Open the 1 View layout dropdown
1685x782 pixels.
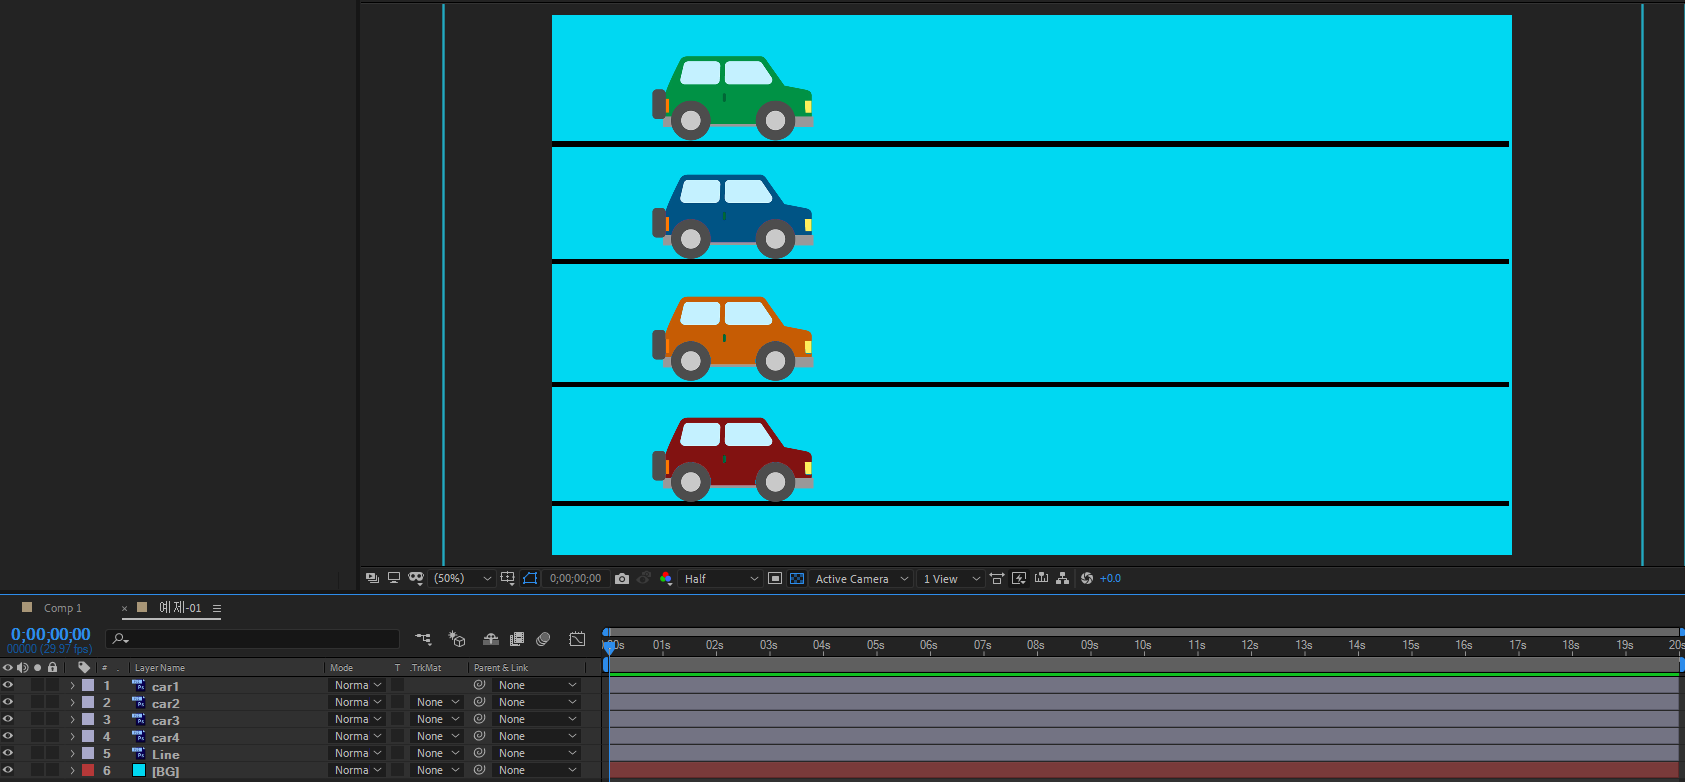coord(951,578)
